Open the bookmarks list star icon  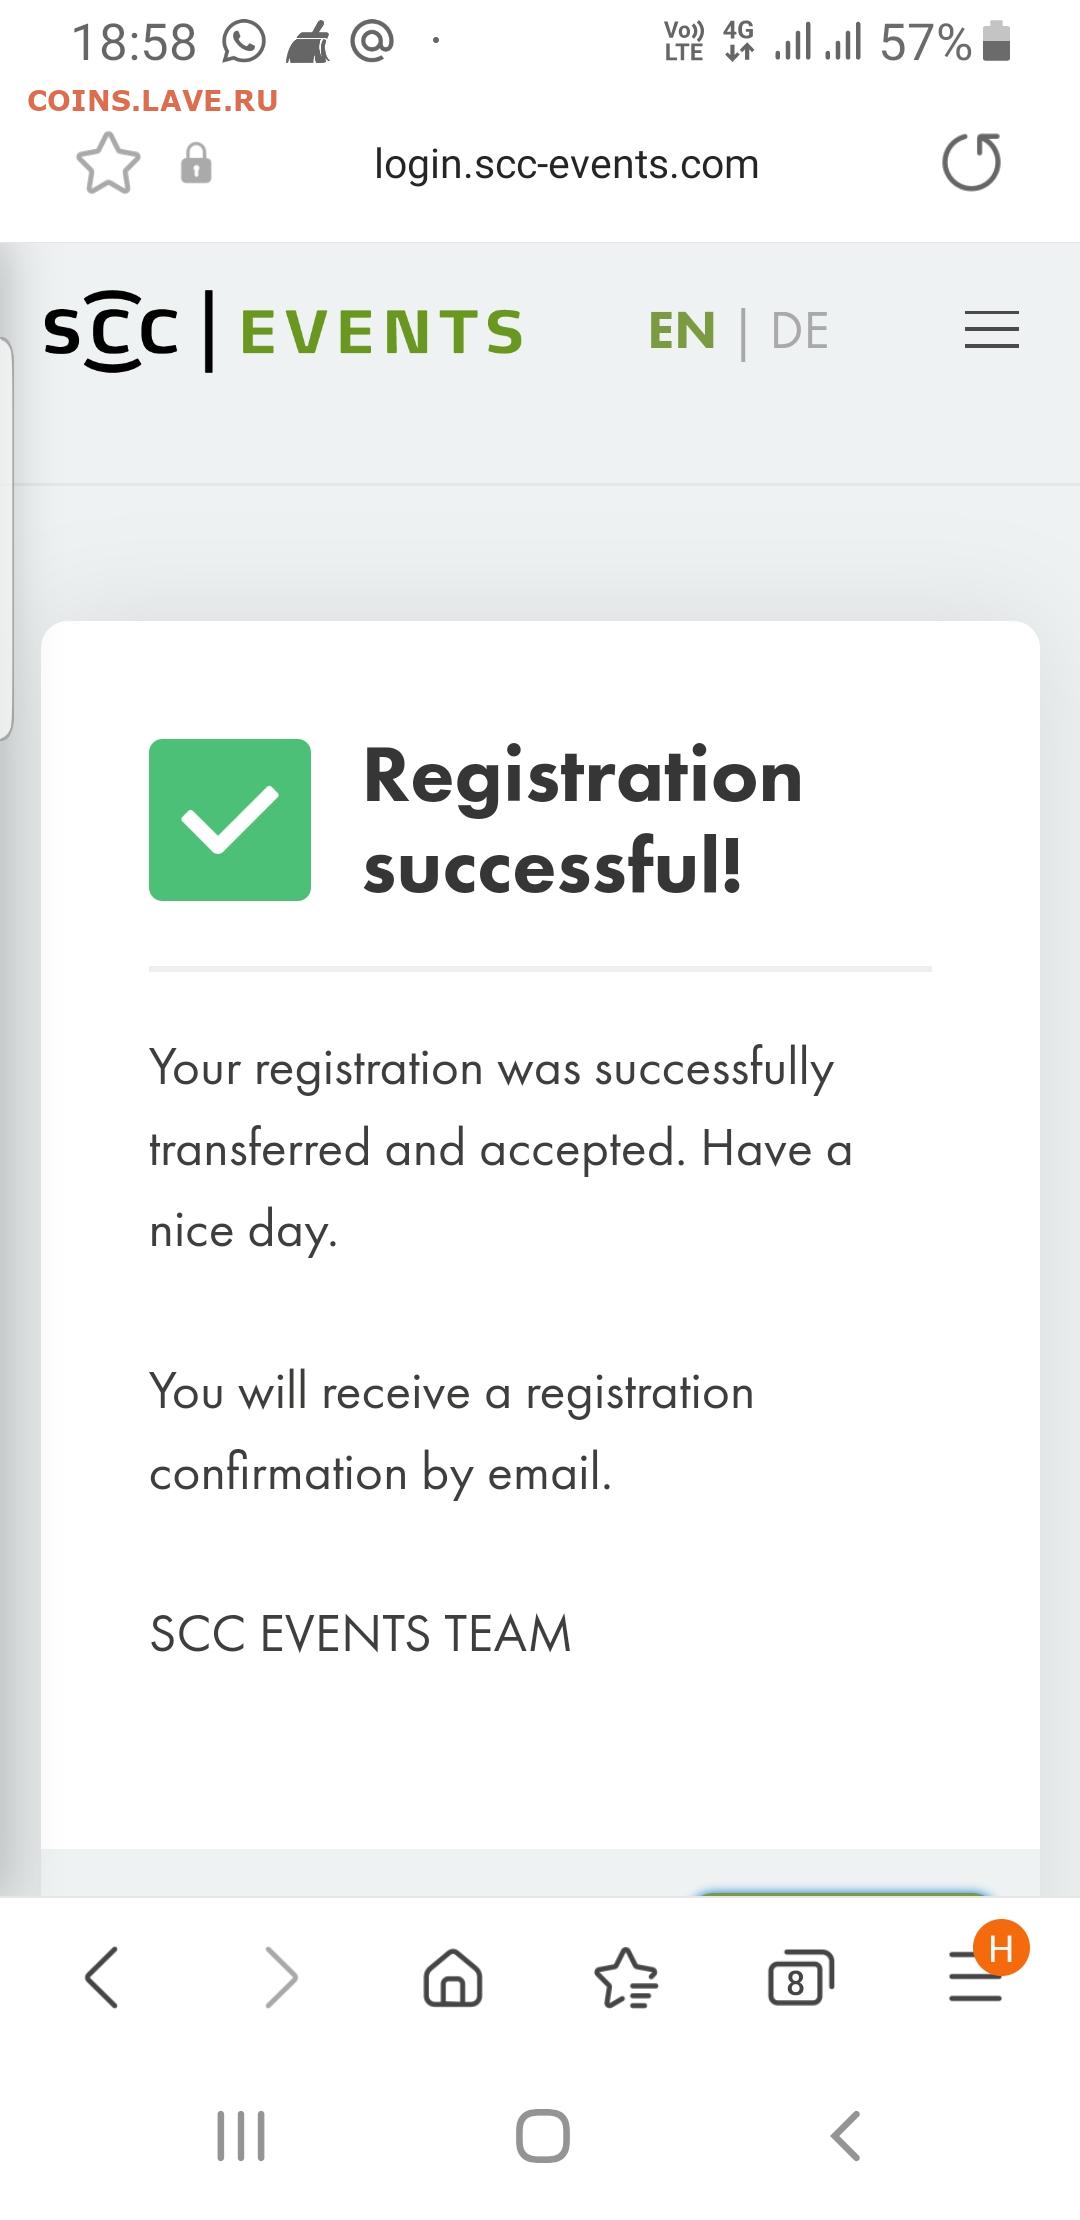[x=626, y=1977]
